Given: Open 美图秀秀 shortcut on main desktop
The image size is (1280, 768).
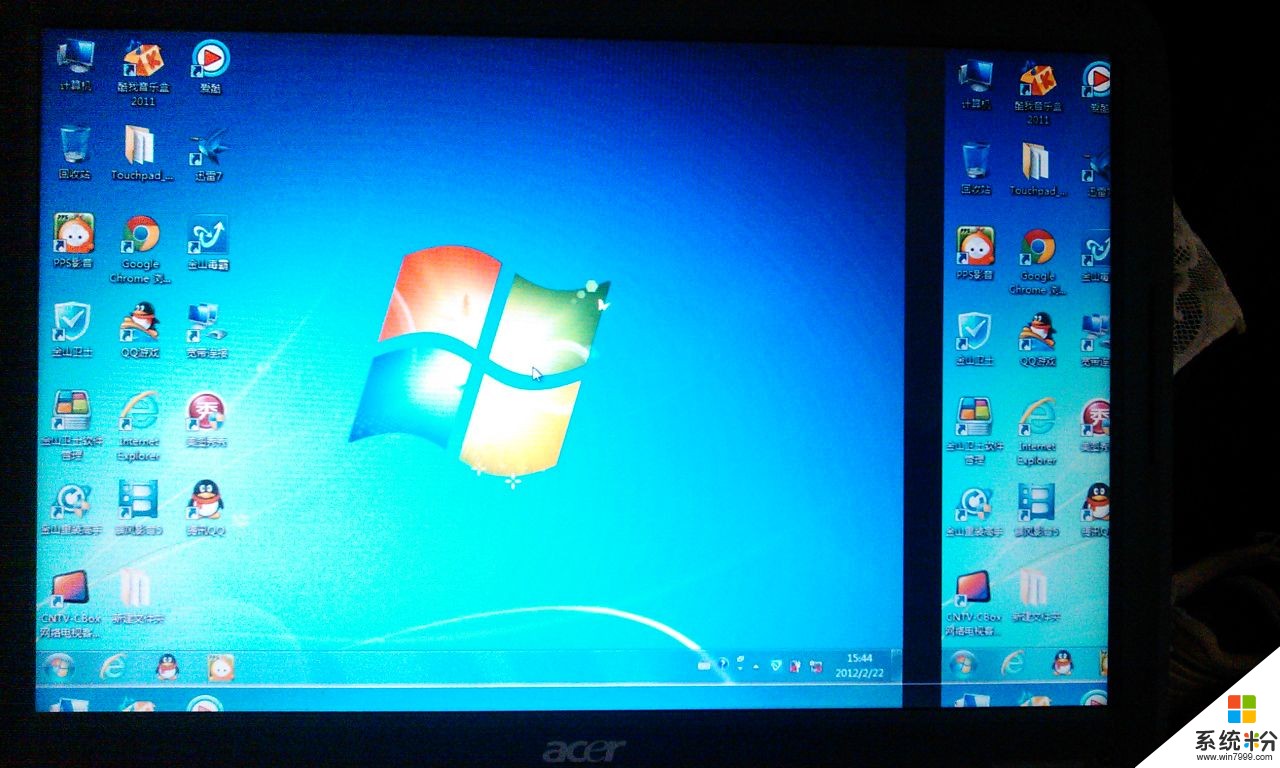Looking at the screenshot, I should [x=206, y=420].
